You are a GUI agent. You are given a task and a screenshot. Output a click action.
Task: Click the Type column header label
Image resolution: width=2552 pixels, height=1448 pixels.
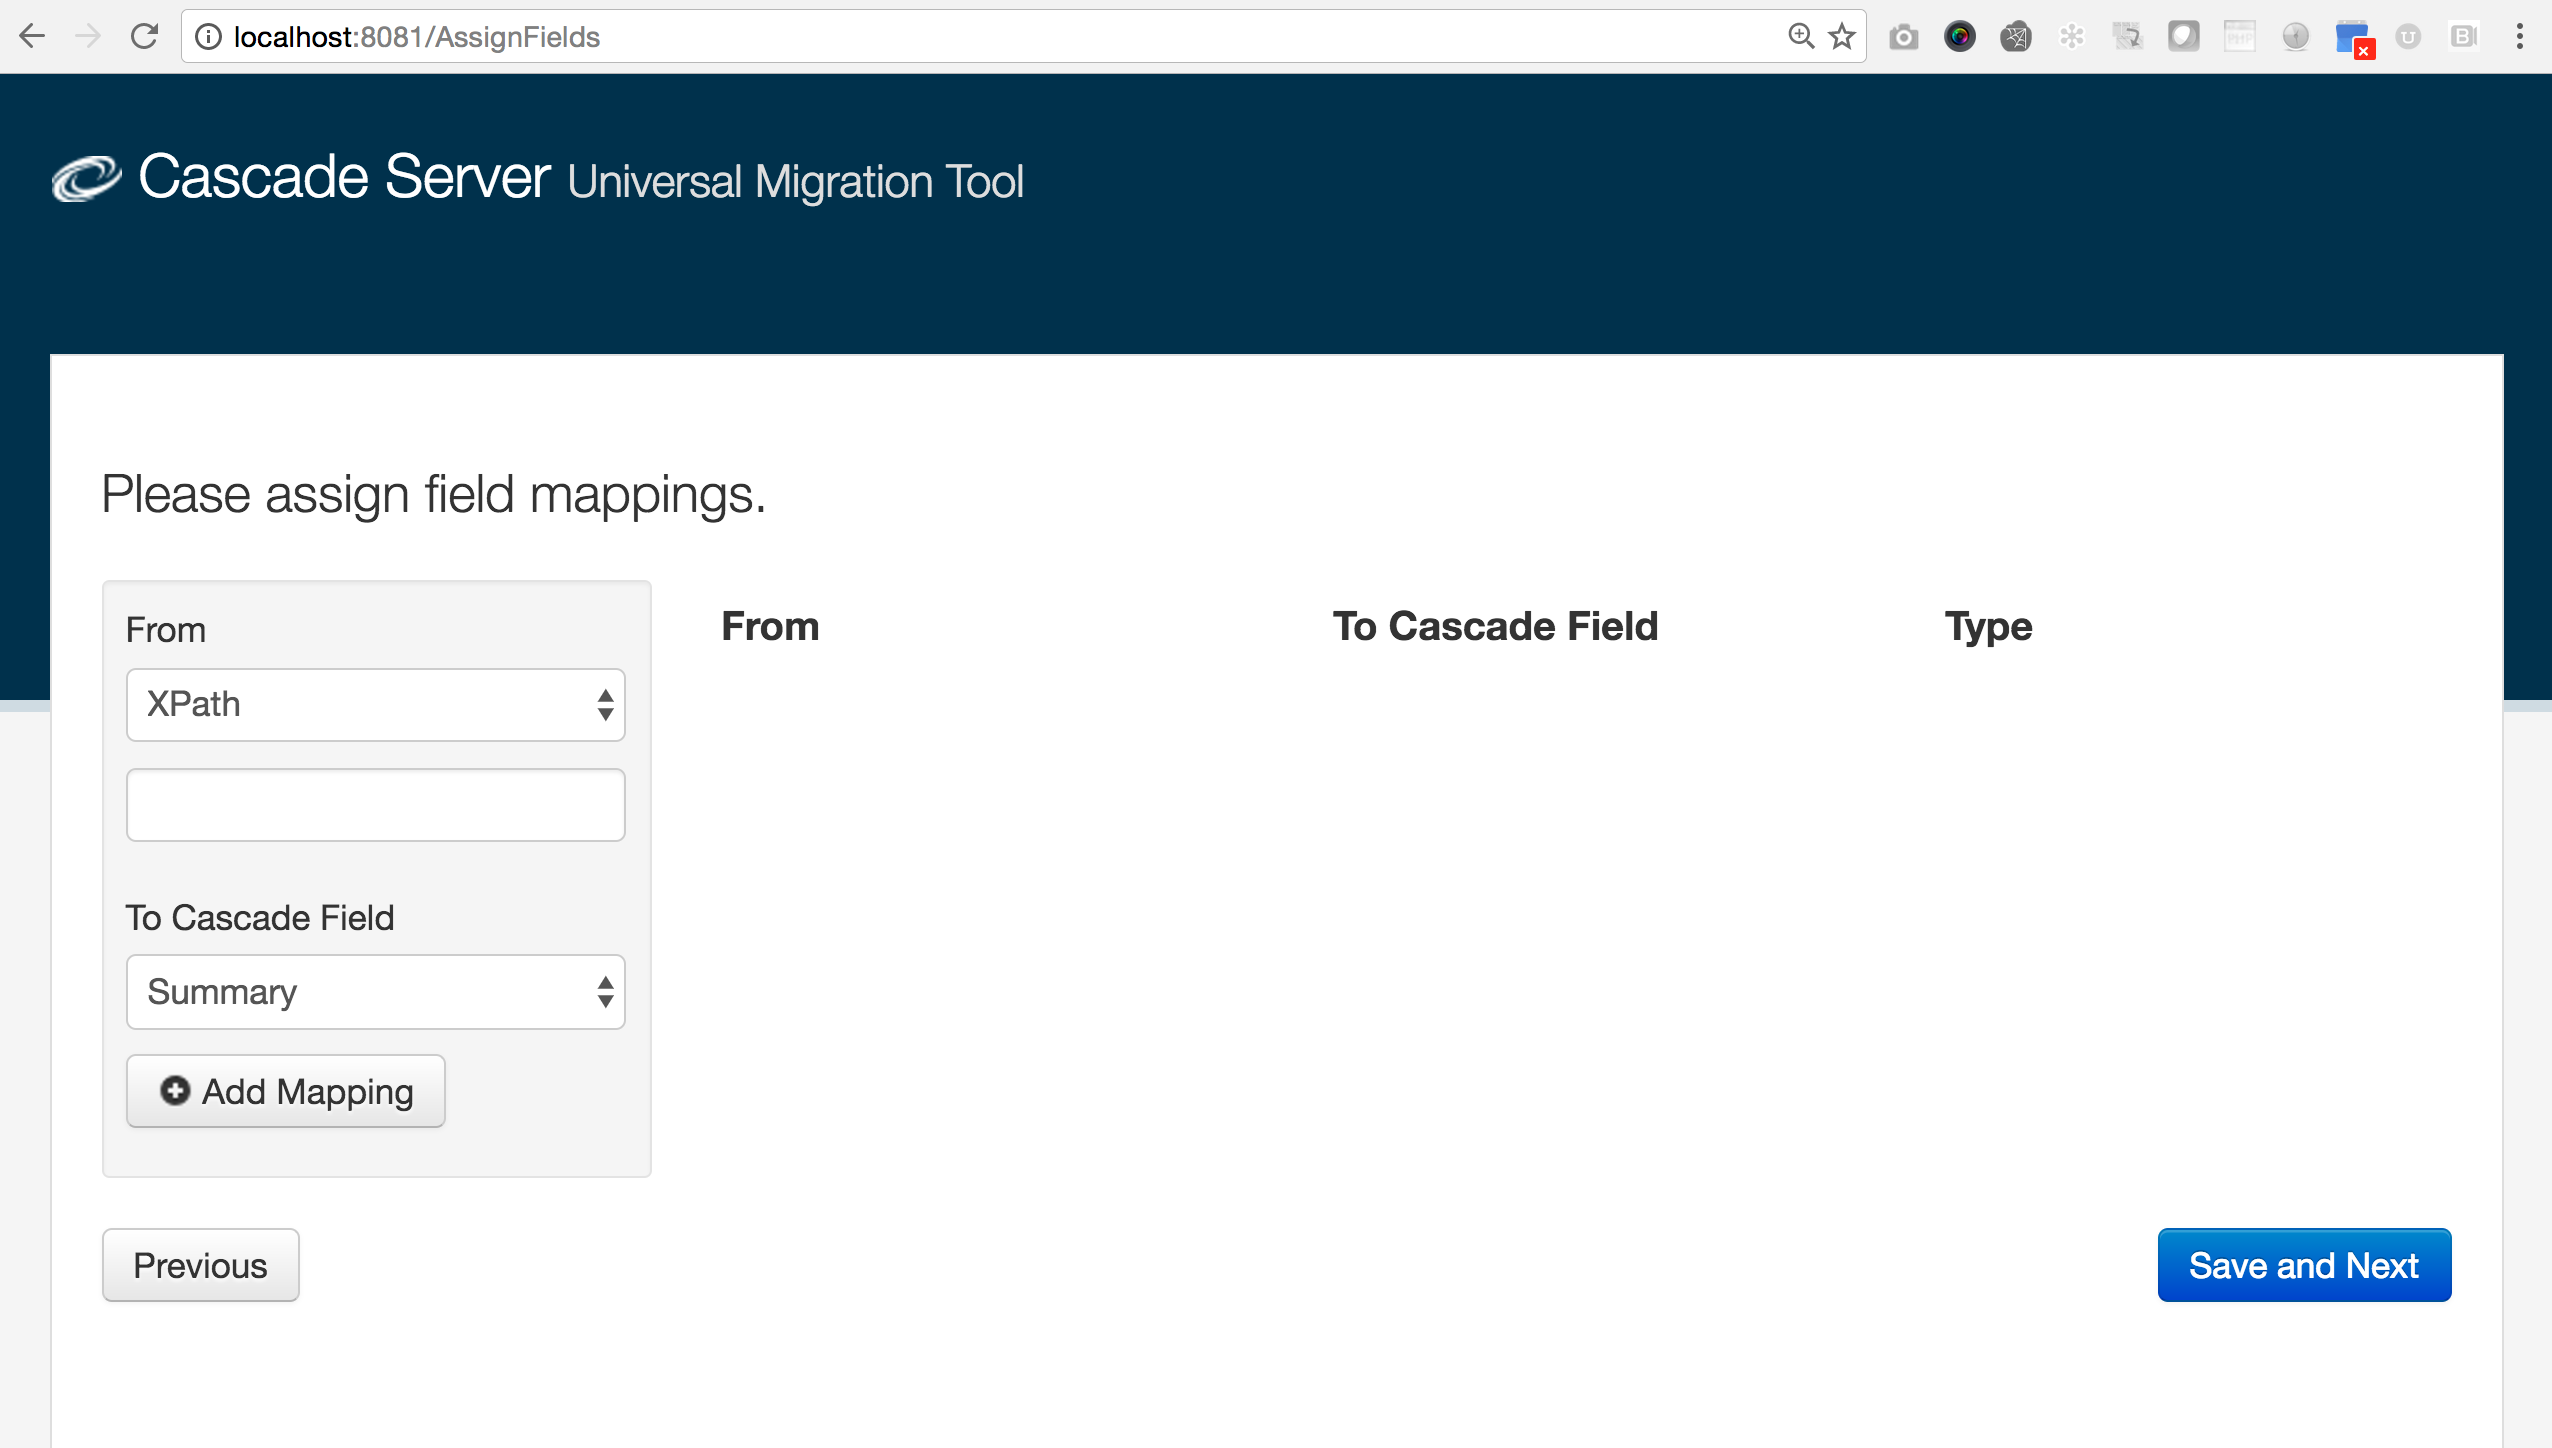[1988, 626]
